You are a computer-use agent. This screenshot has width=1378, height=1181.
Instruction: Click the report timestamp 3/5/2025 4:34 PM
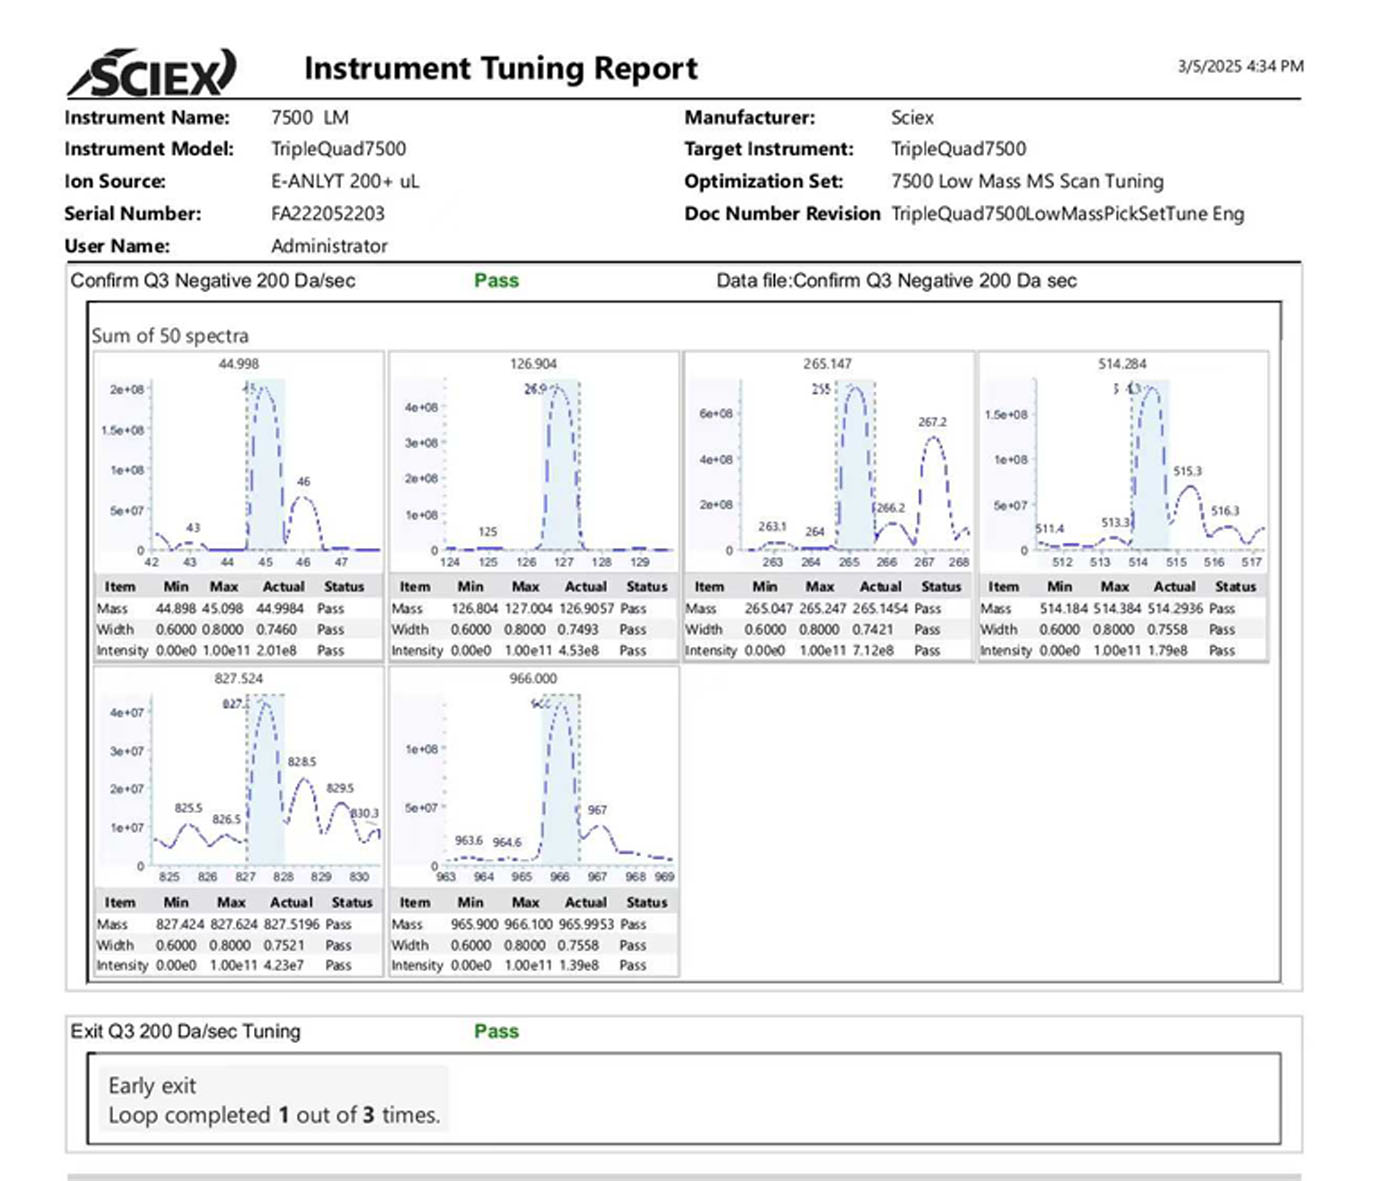[1239, 66]
